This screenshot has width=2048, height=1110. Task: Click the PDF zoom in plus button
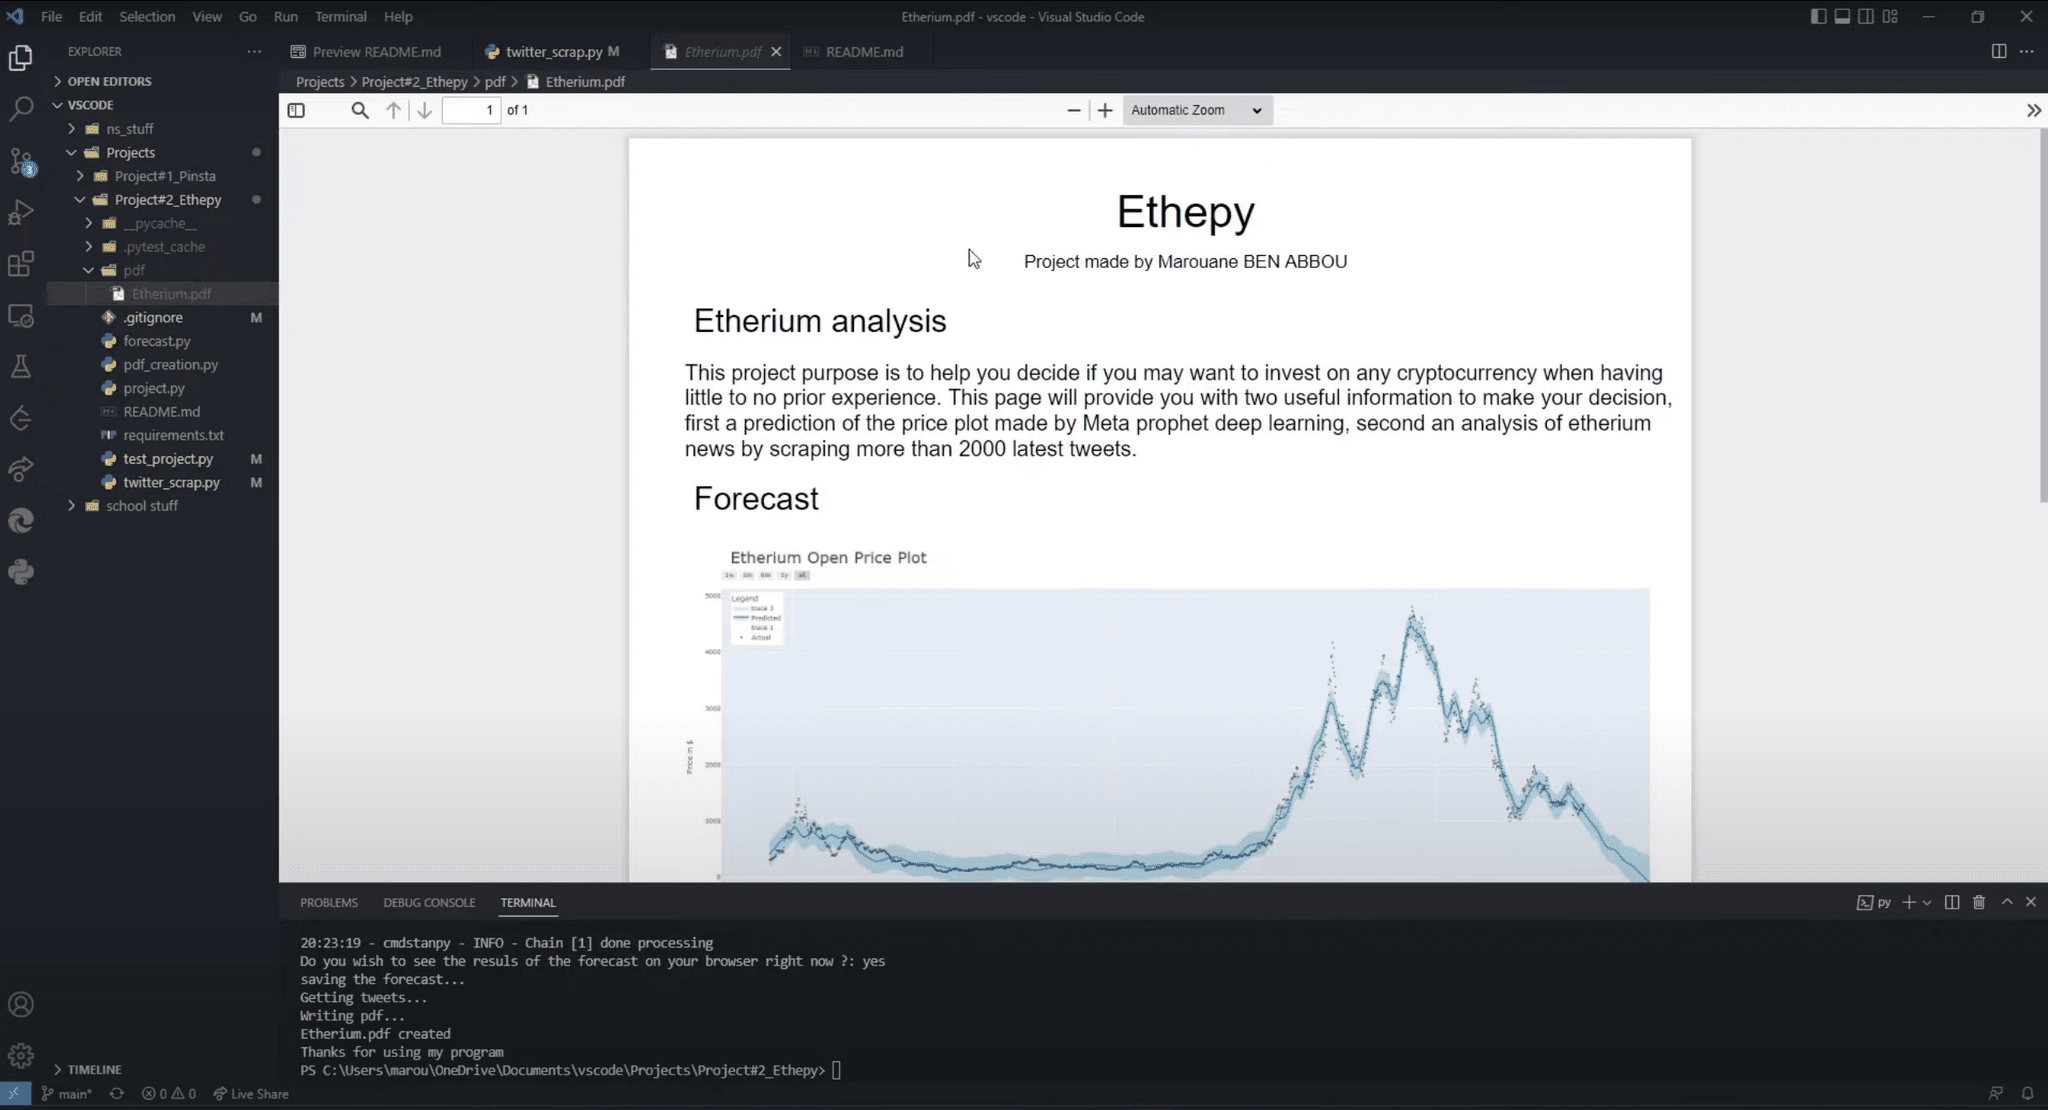click(x=1105, y=110)
